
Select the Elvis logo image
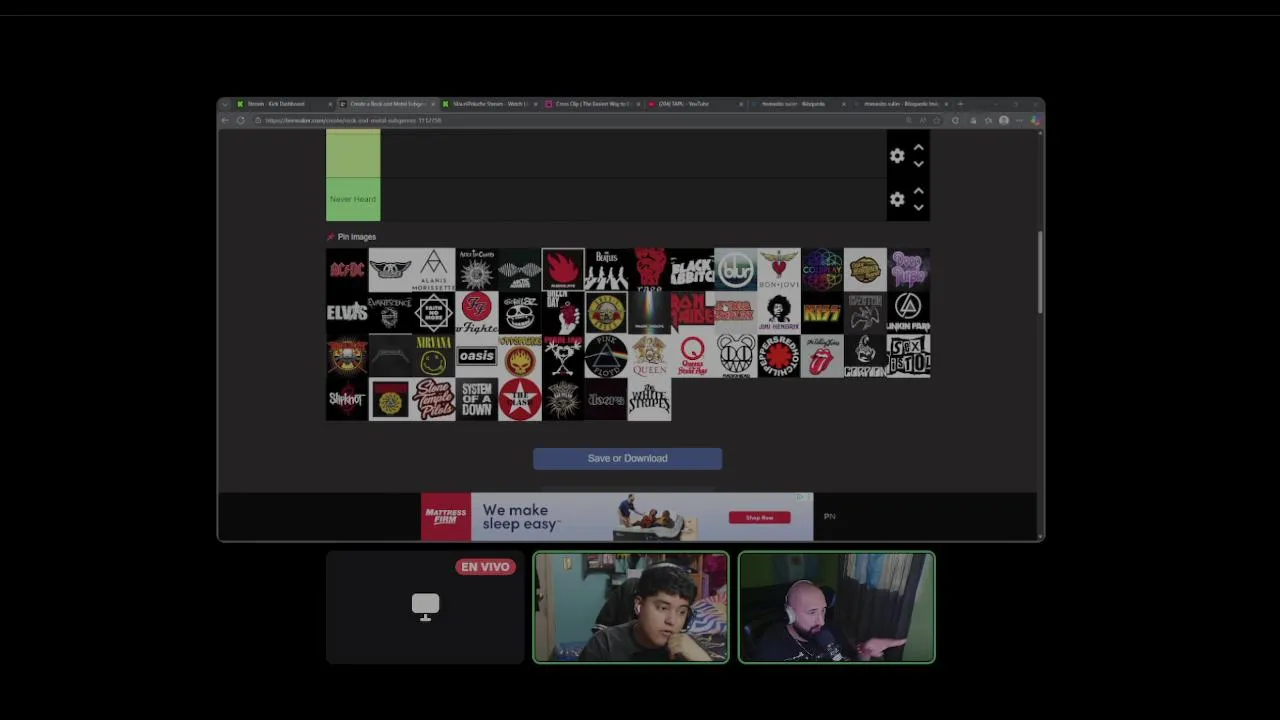[x=347, y=313]
